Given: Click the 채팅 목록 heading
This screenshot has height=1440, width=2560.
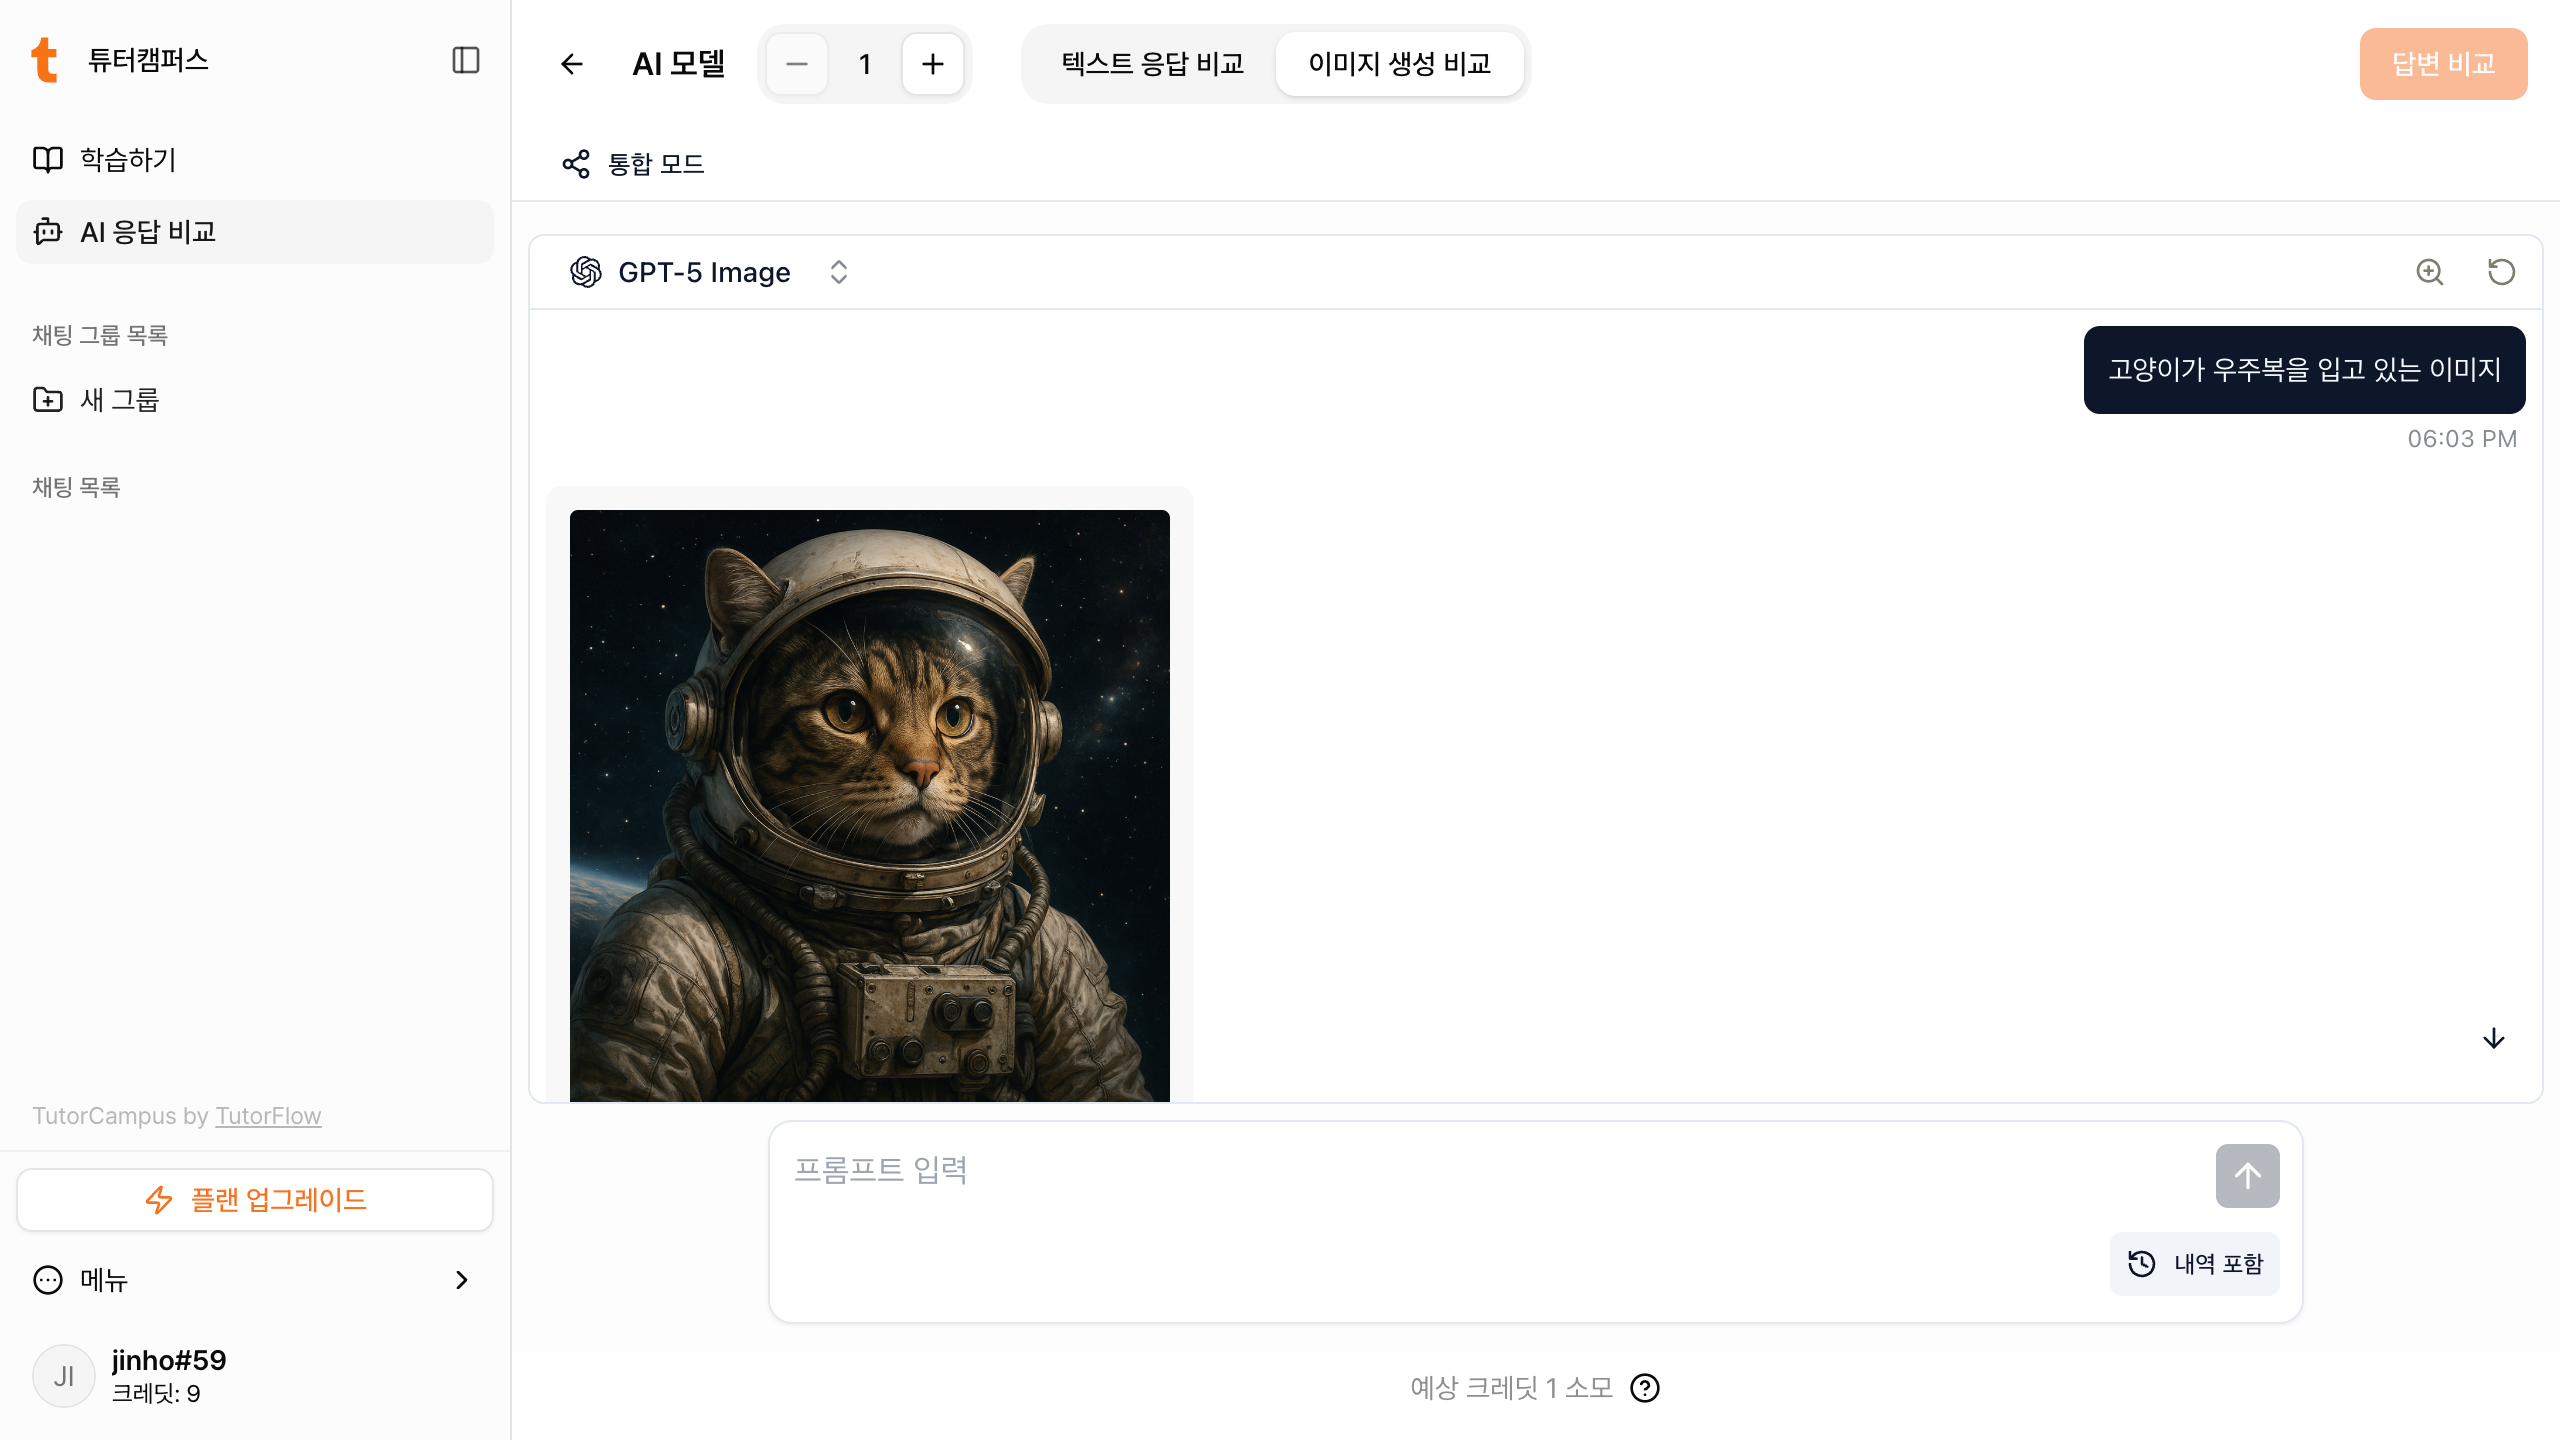Looking at the screenshot, I should click(x=76, y=487).
